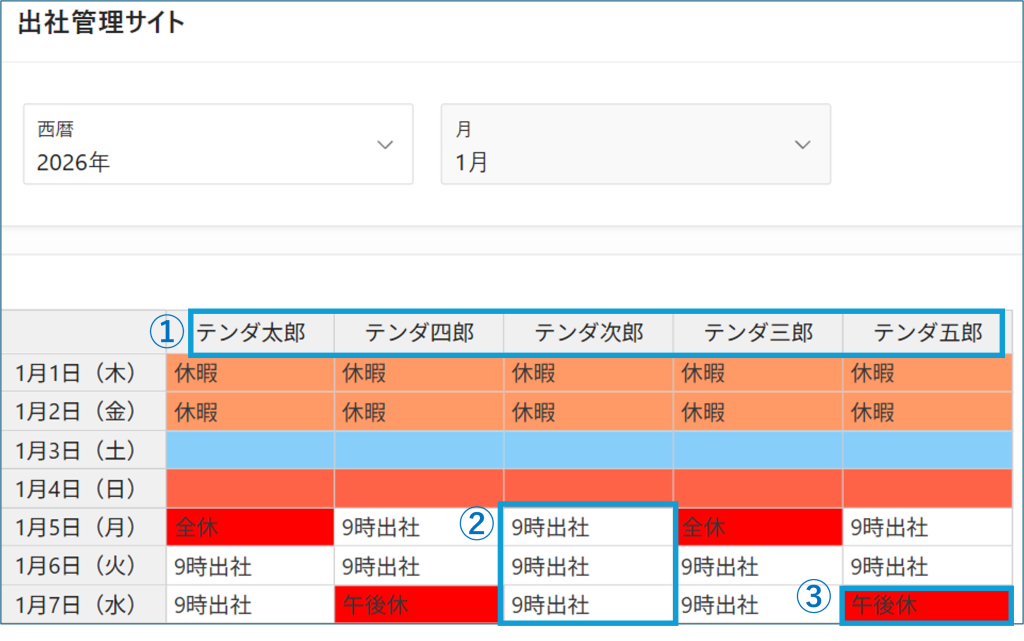This screenshot has height=641, width=1024.
Task: Click テンダ次郎's blue Saturday cell on 1月3日
Action: (x=589, y=450)
